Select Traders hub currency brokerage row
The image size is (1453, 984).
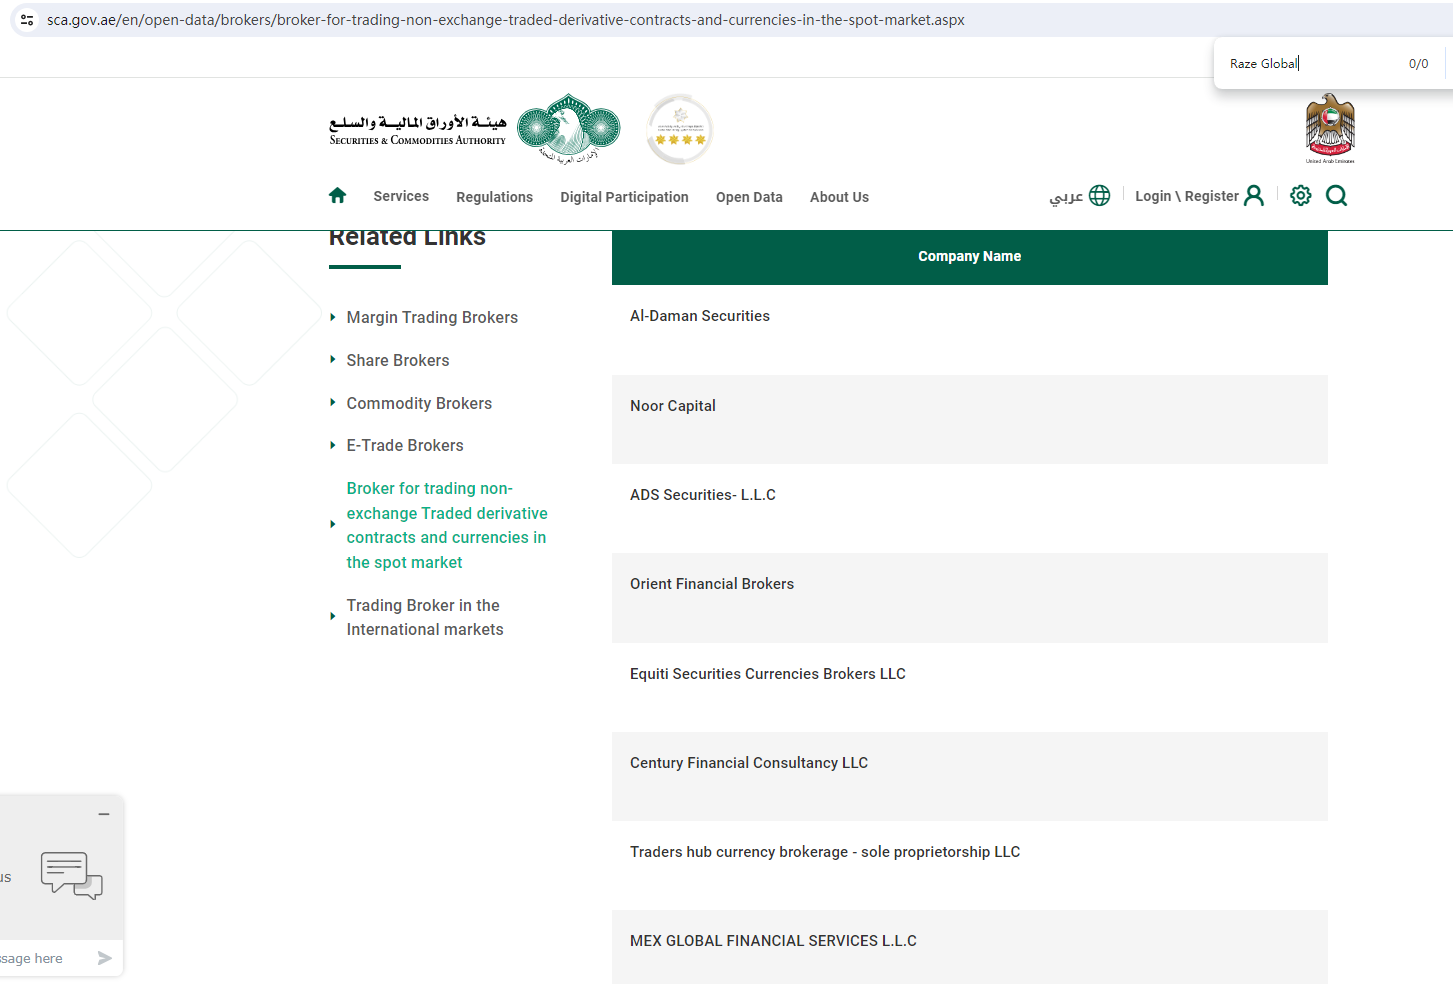coord(970,866)
